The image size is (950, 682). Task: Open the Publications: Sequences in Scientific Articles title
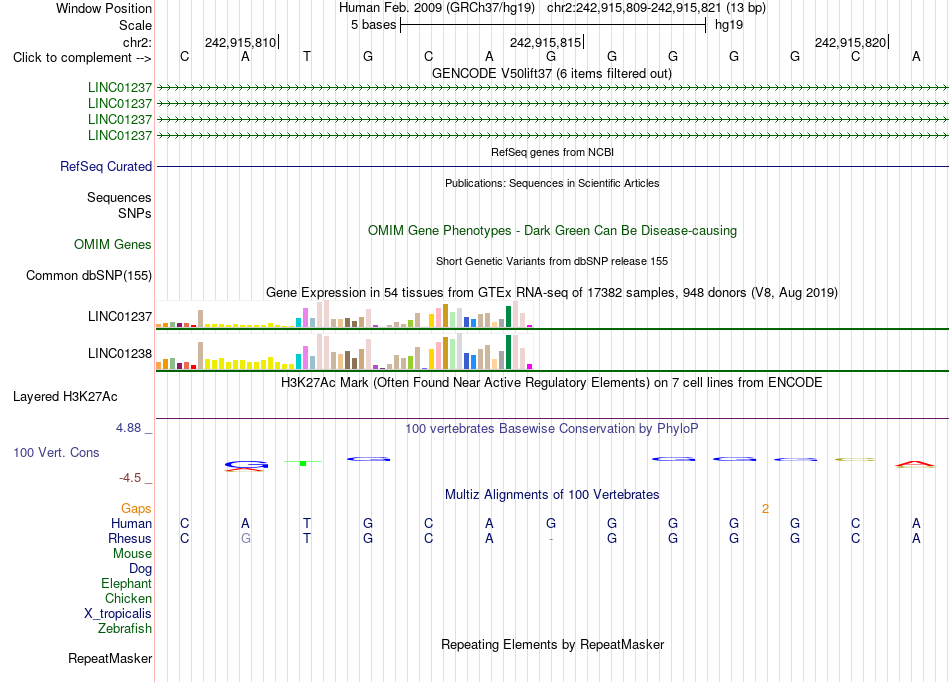click(x=552, y=184)
